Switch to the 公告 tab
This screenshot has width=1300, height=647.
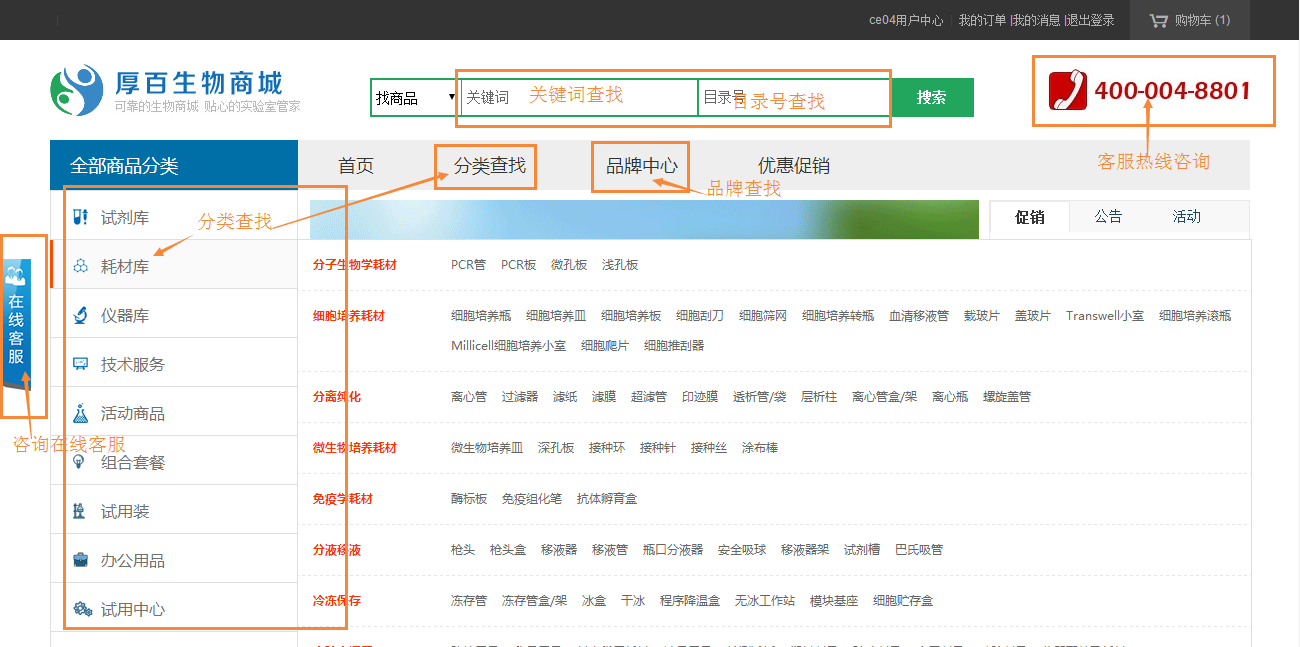pos(1108,216)
